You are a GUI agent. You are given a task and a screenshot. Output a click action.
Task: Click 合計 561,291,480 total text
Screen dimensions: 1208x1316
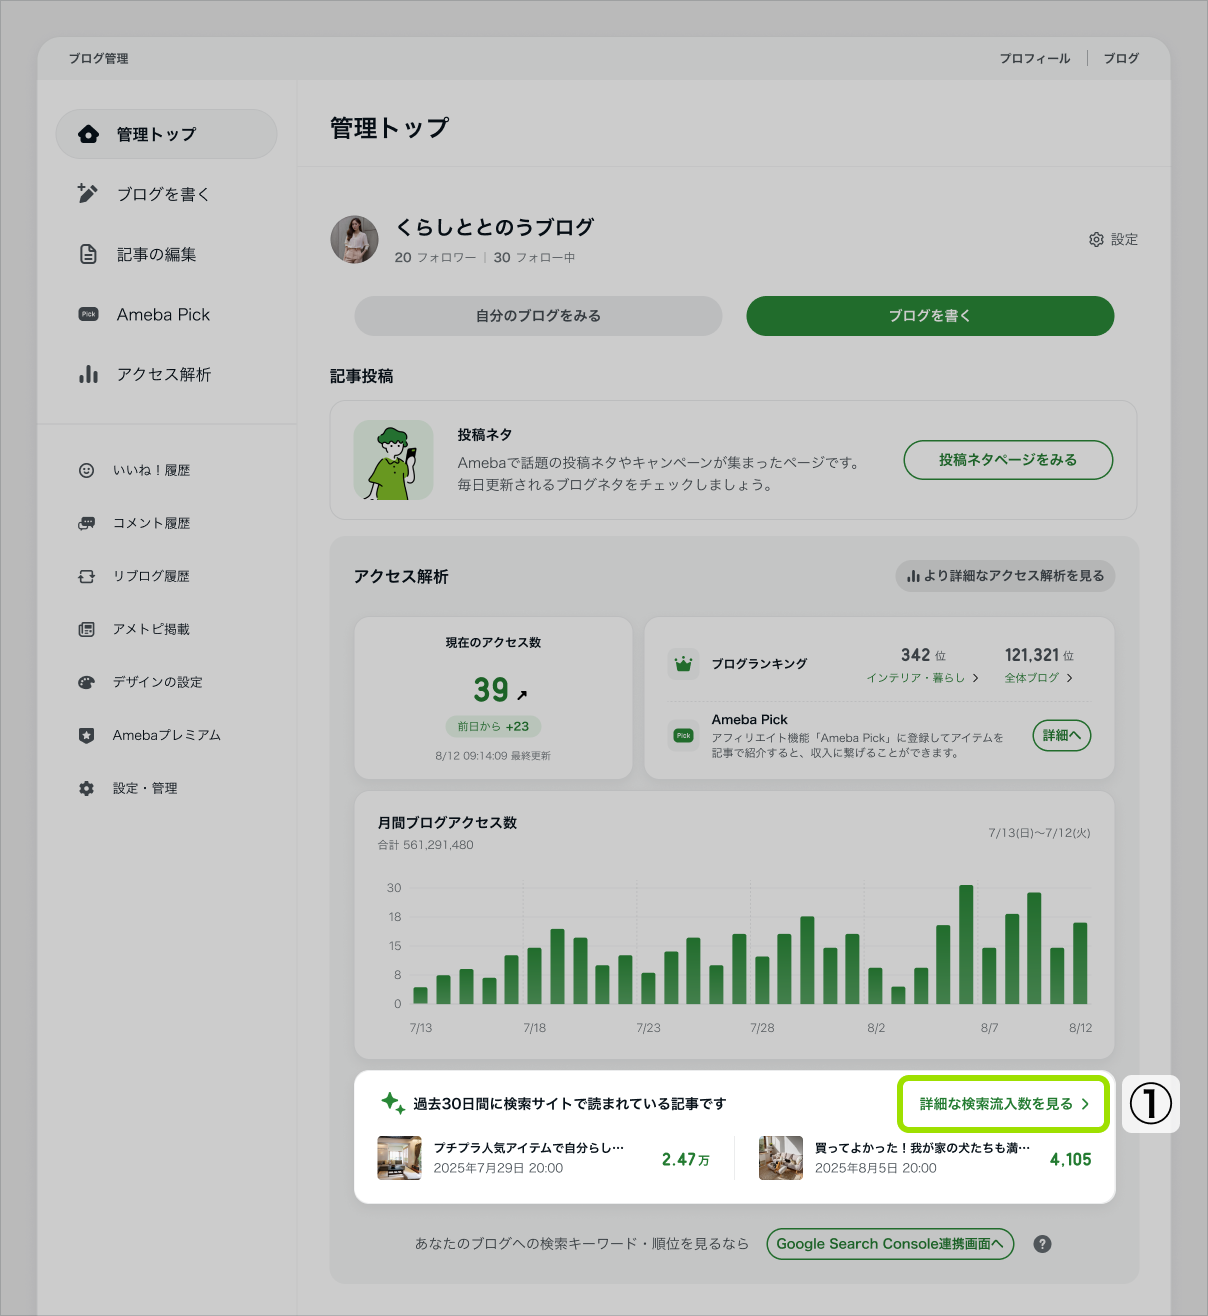pos(425,845)
